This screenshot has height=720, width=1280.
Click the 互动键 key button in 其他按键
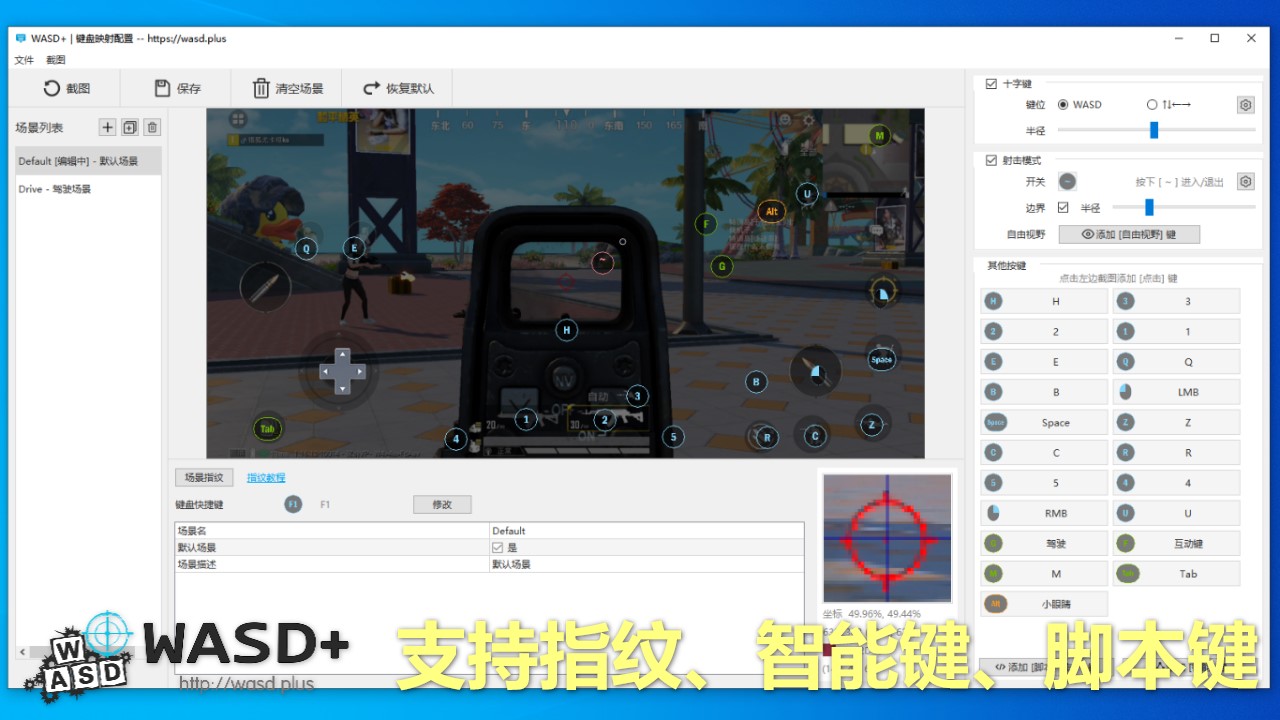1176,544
